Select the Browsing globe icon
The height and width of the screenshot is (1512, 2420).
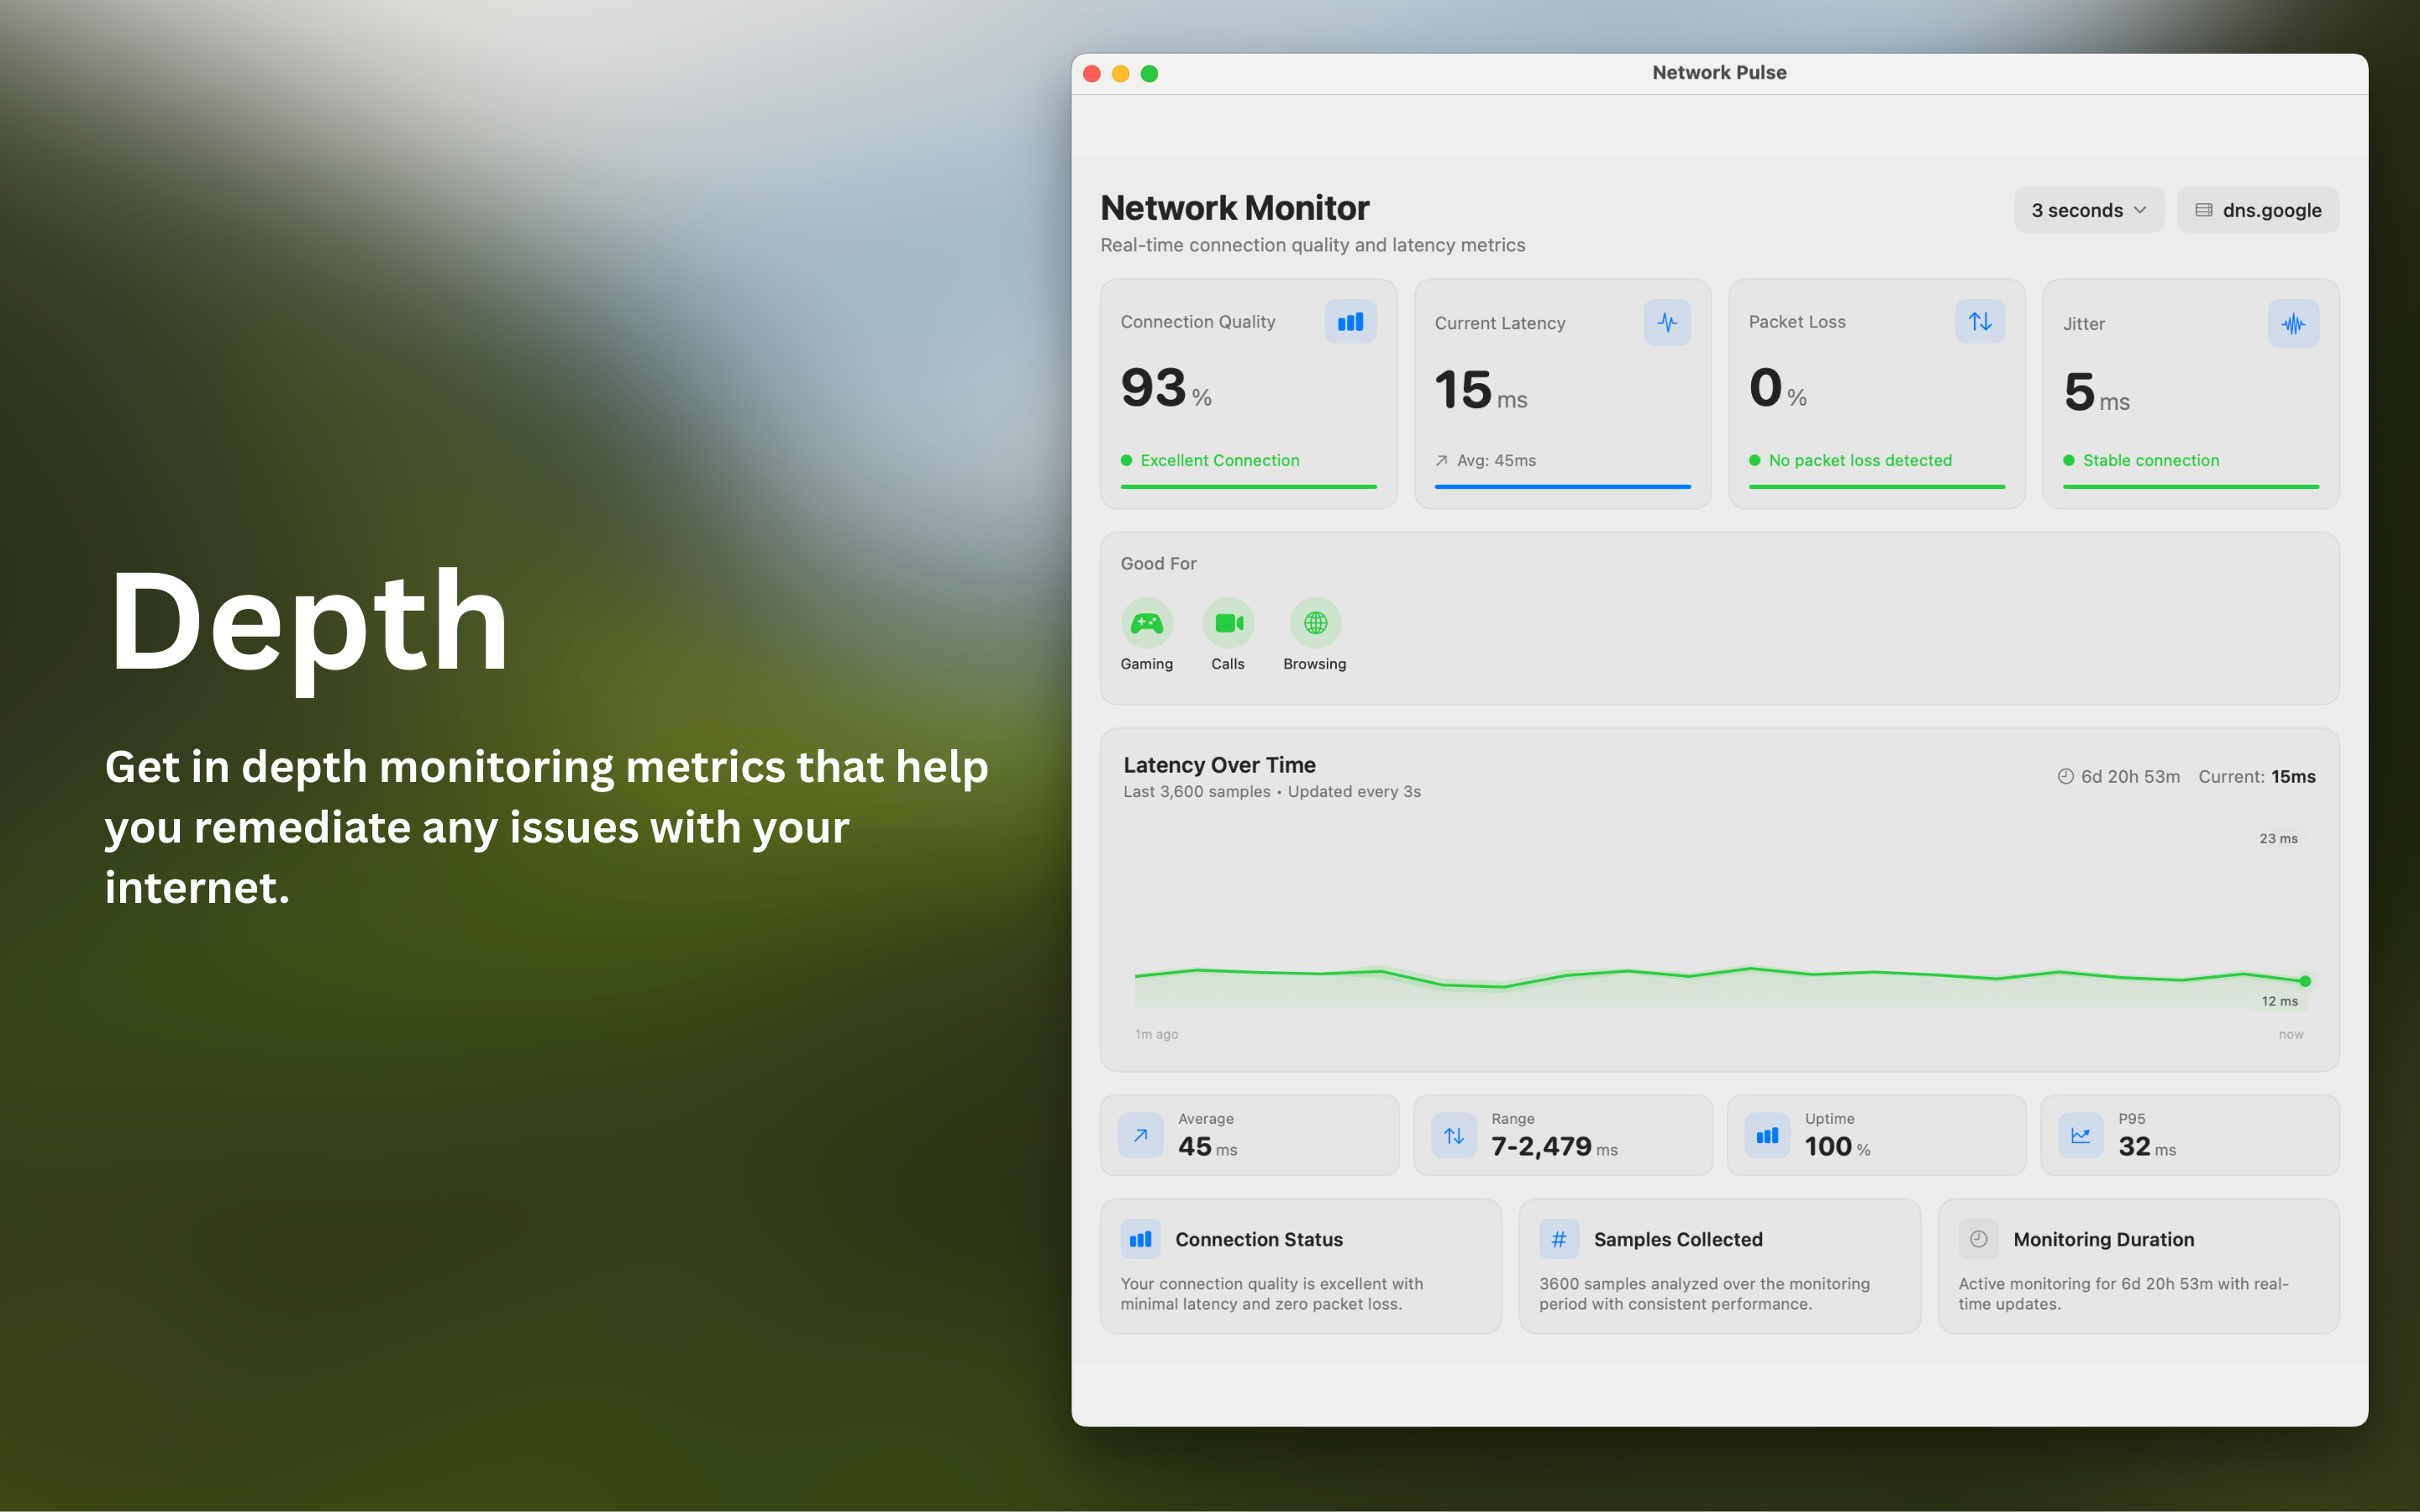tap(1315, 623)
